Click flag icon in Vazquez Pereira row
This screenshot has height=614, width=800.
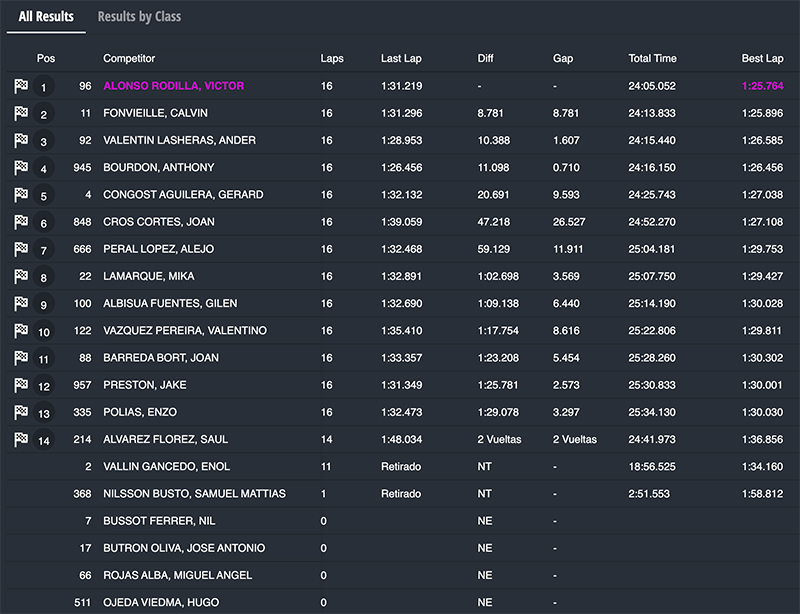(20, 330)
